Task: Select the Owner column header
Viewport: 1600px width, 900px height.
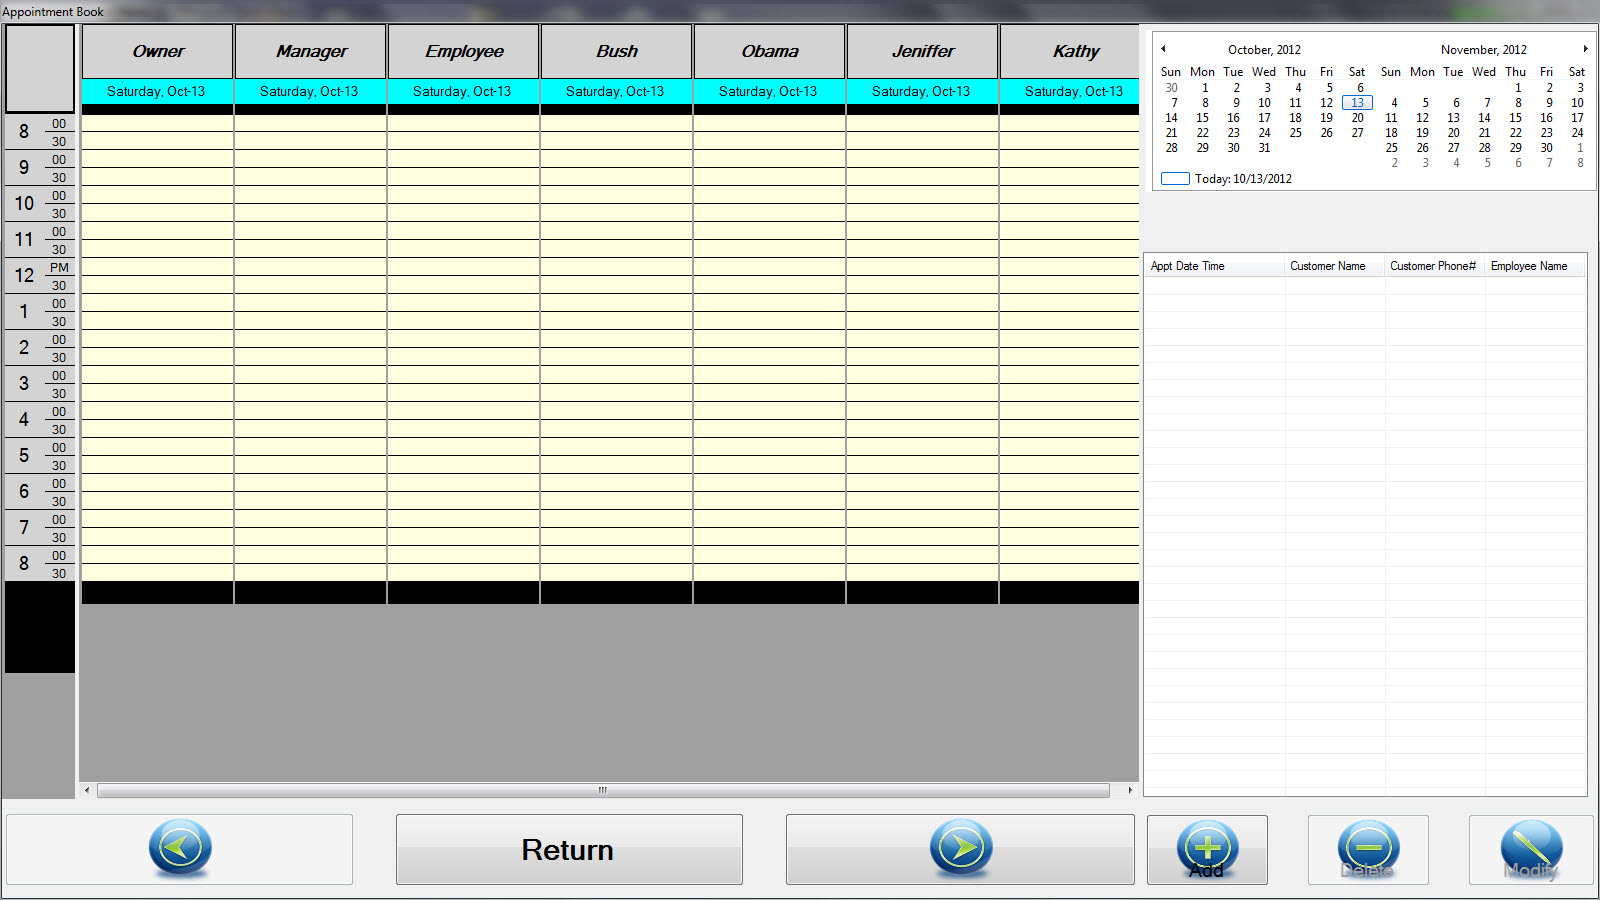Action: click(x=158, y=52)
